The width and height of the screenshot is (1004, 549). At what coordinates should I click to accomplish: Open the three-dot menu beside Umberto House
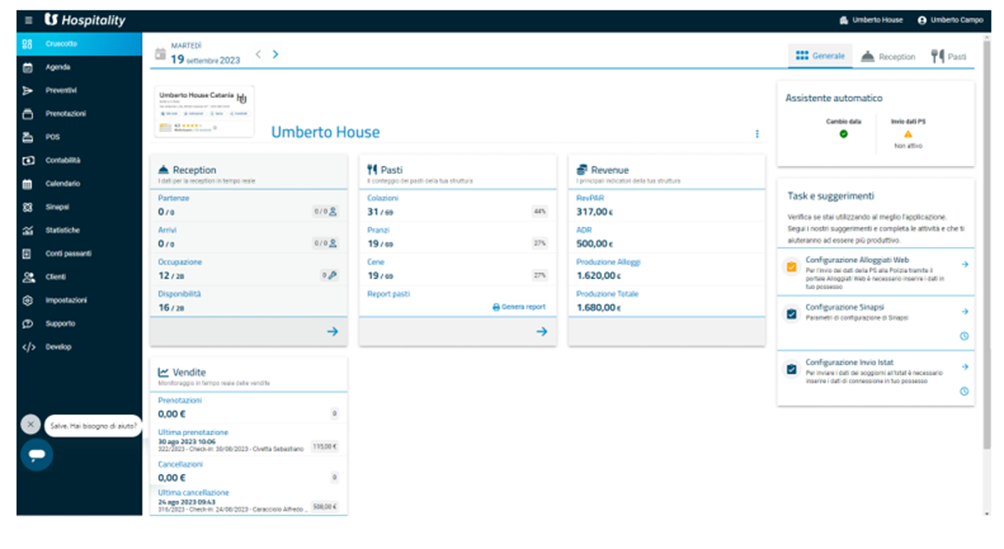coord(757,134)
